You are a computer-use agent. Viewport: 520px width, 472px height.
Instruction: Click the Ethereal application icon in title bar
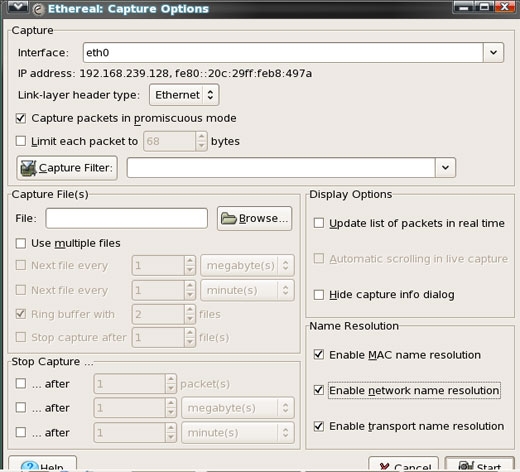pos(38,9)
